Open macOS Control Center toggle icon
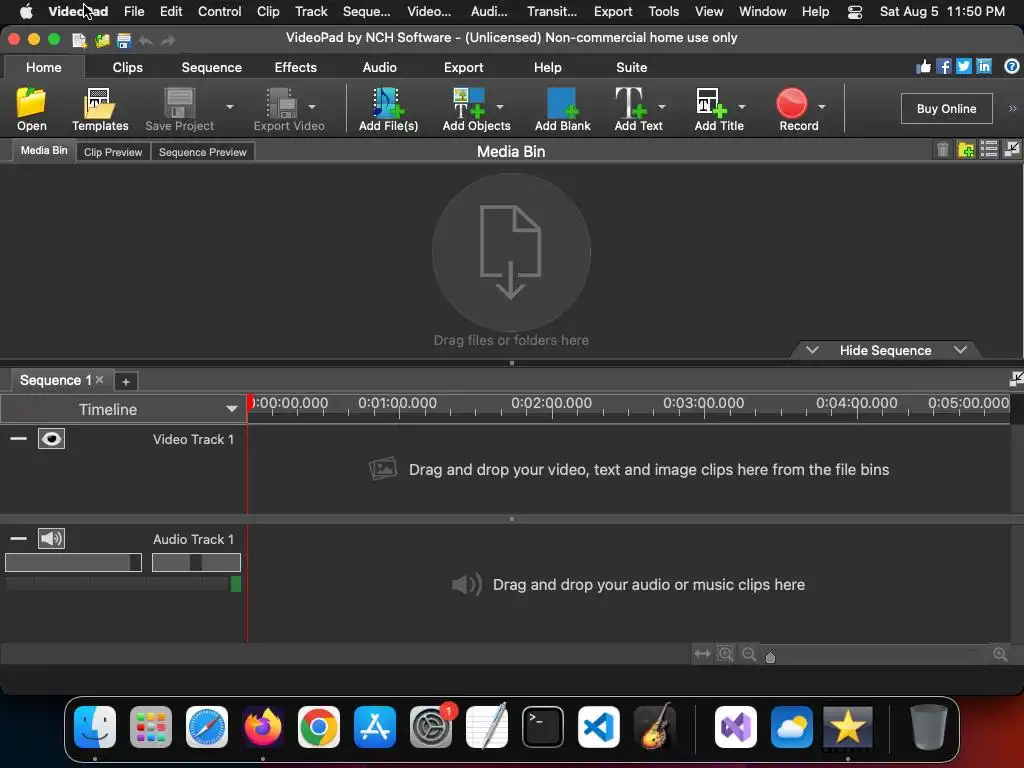Viewport: 1024px width, 768px height. [854, 12]
